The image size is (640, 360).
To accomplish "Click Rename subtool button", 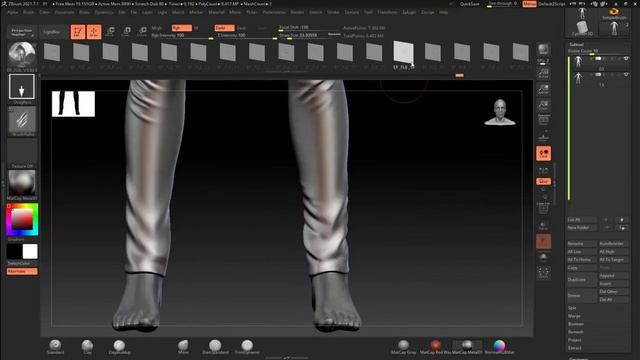I will (x=582, y=244).
